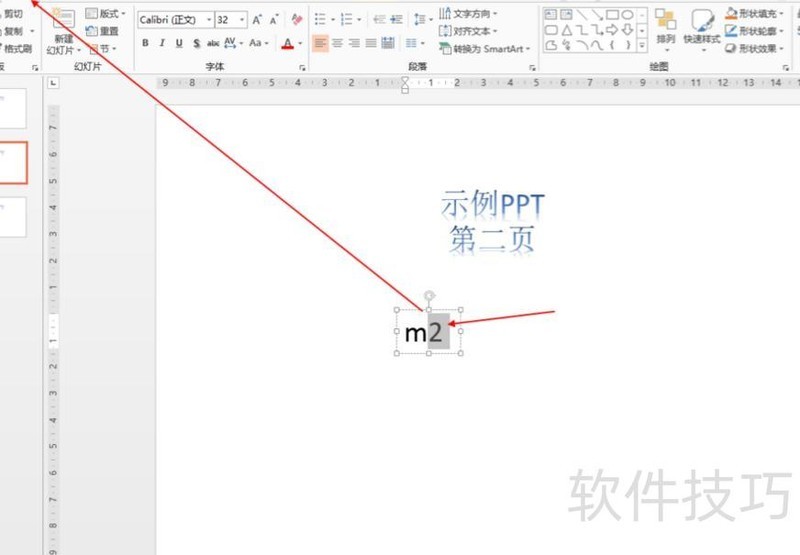Align text right
This screenshot has height=555, width=800.
click(354, 43)
